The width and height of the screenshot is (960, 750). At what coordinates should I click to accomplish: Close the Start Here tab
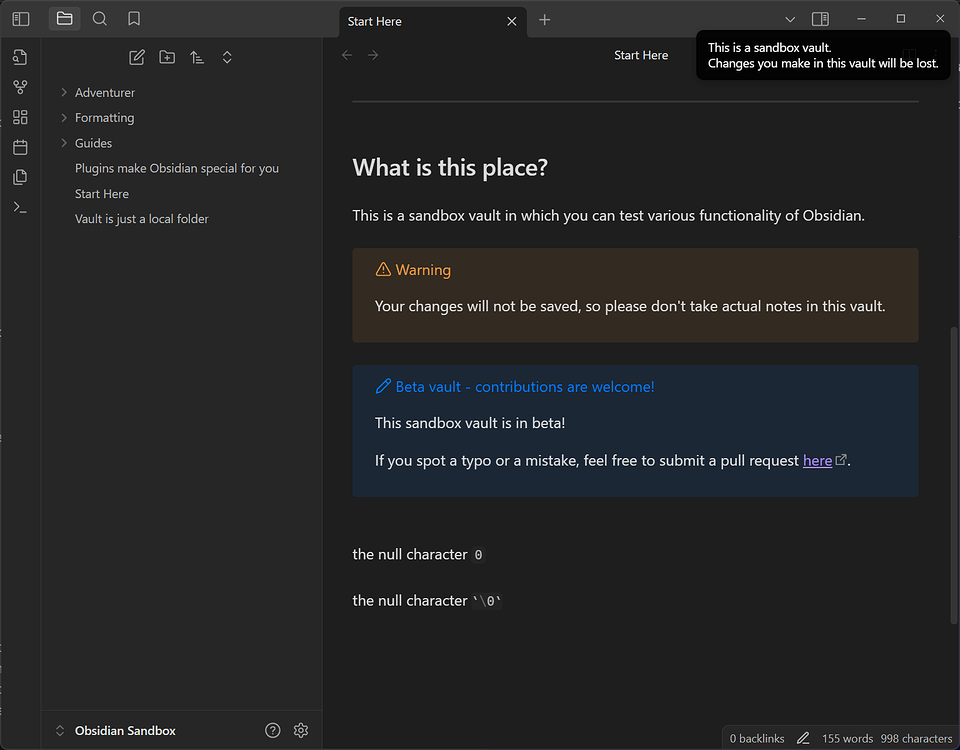pos(512,21)
